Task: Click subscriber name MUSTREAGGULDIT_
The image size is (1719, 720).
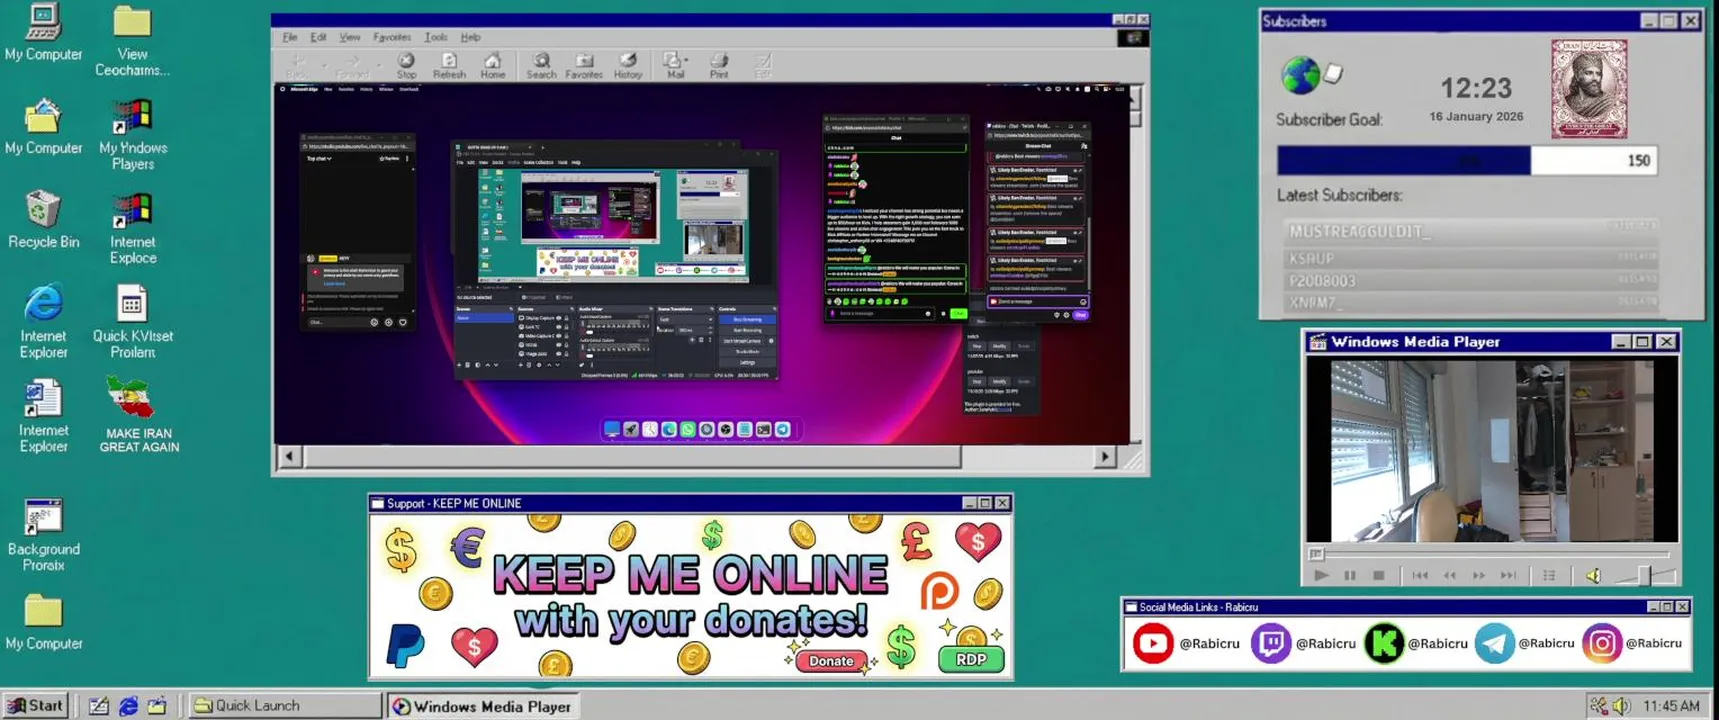Action: (1360, 231)
